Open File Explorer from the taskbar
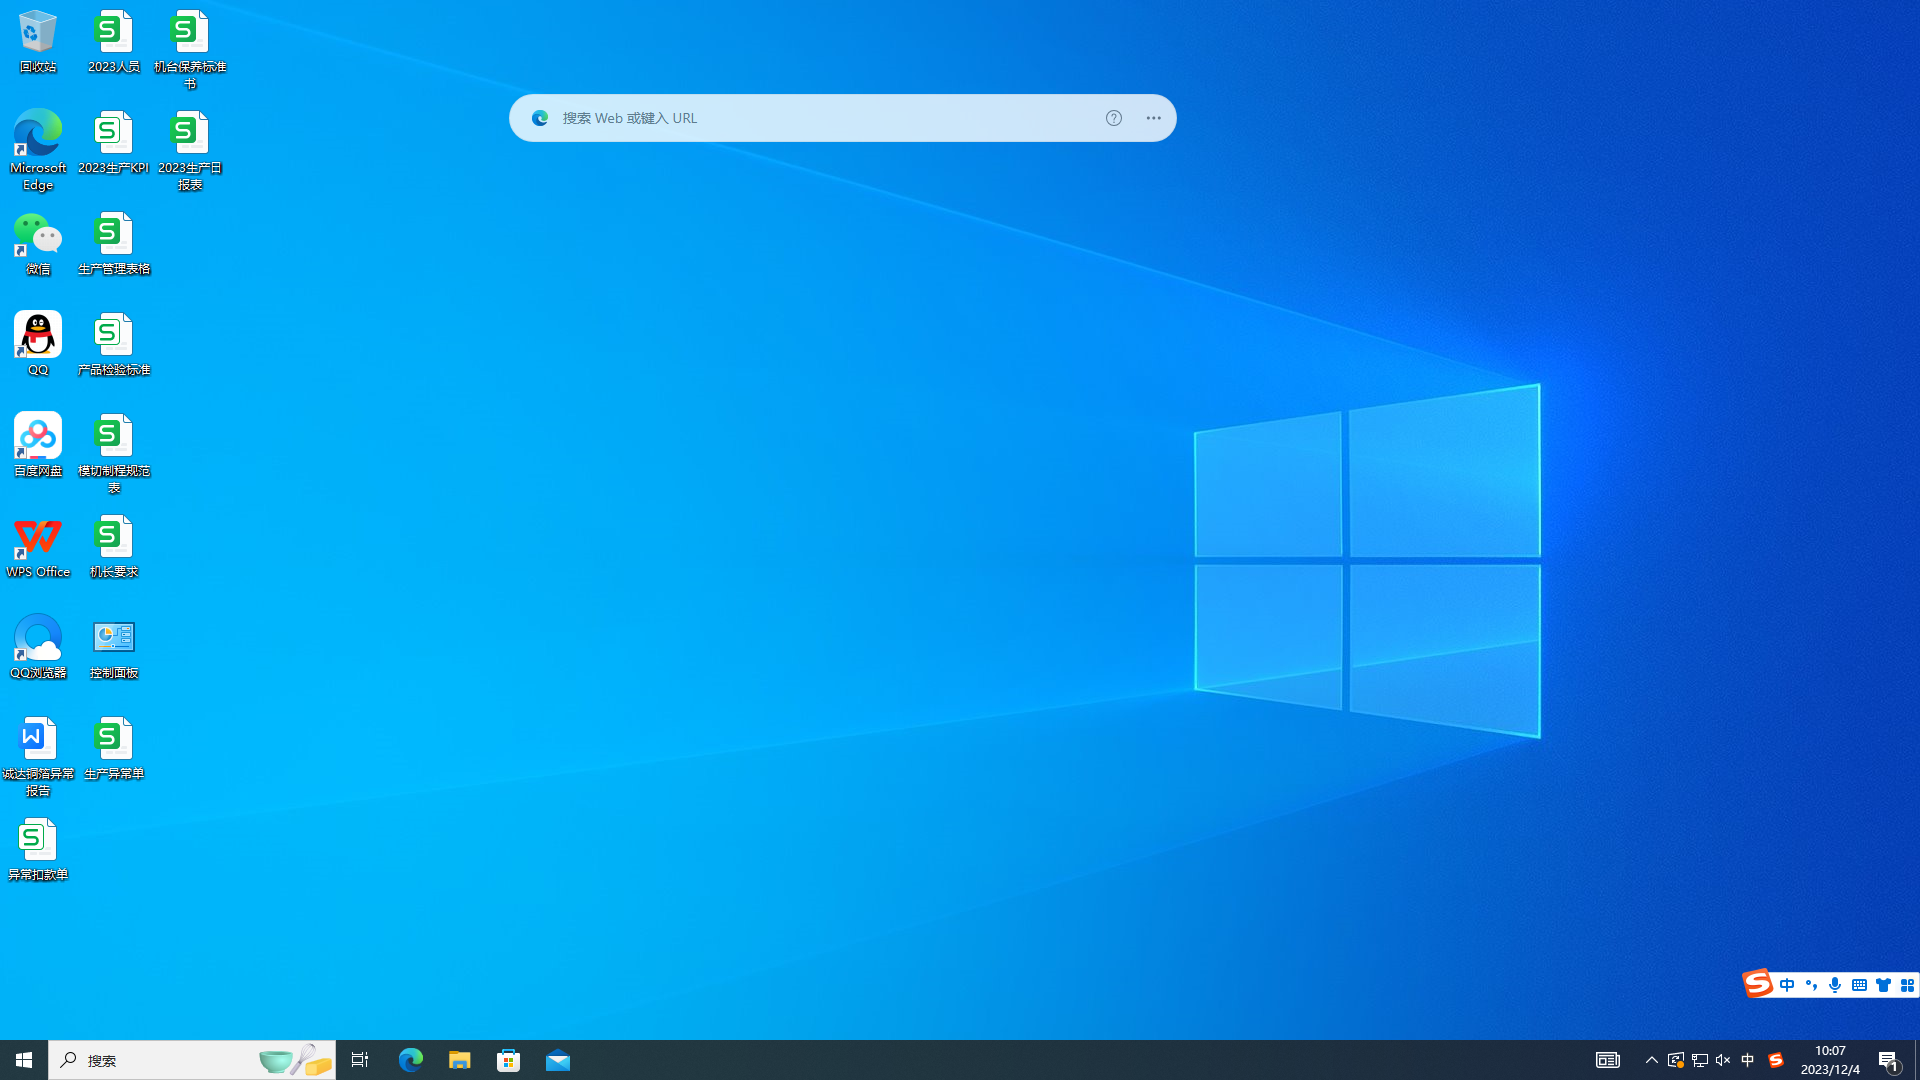This screenshot has height=1080, width=1920. (459, 1060)
